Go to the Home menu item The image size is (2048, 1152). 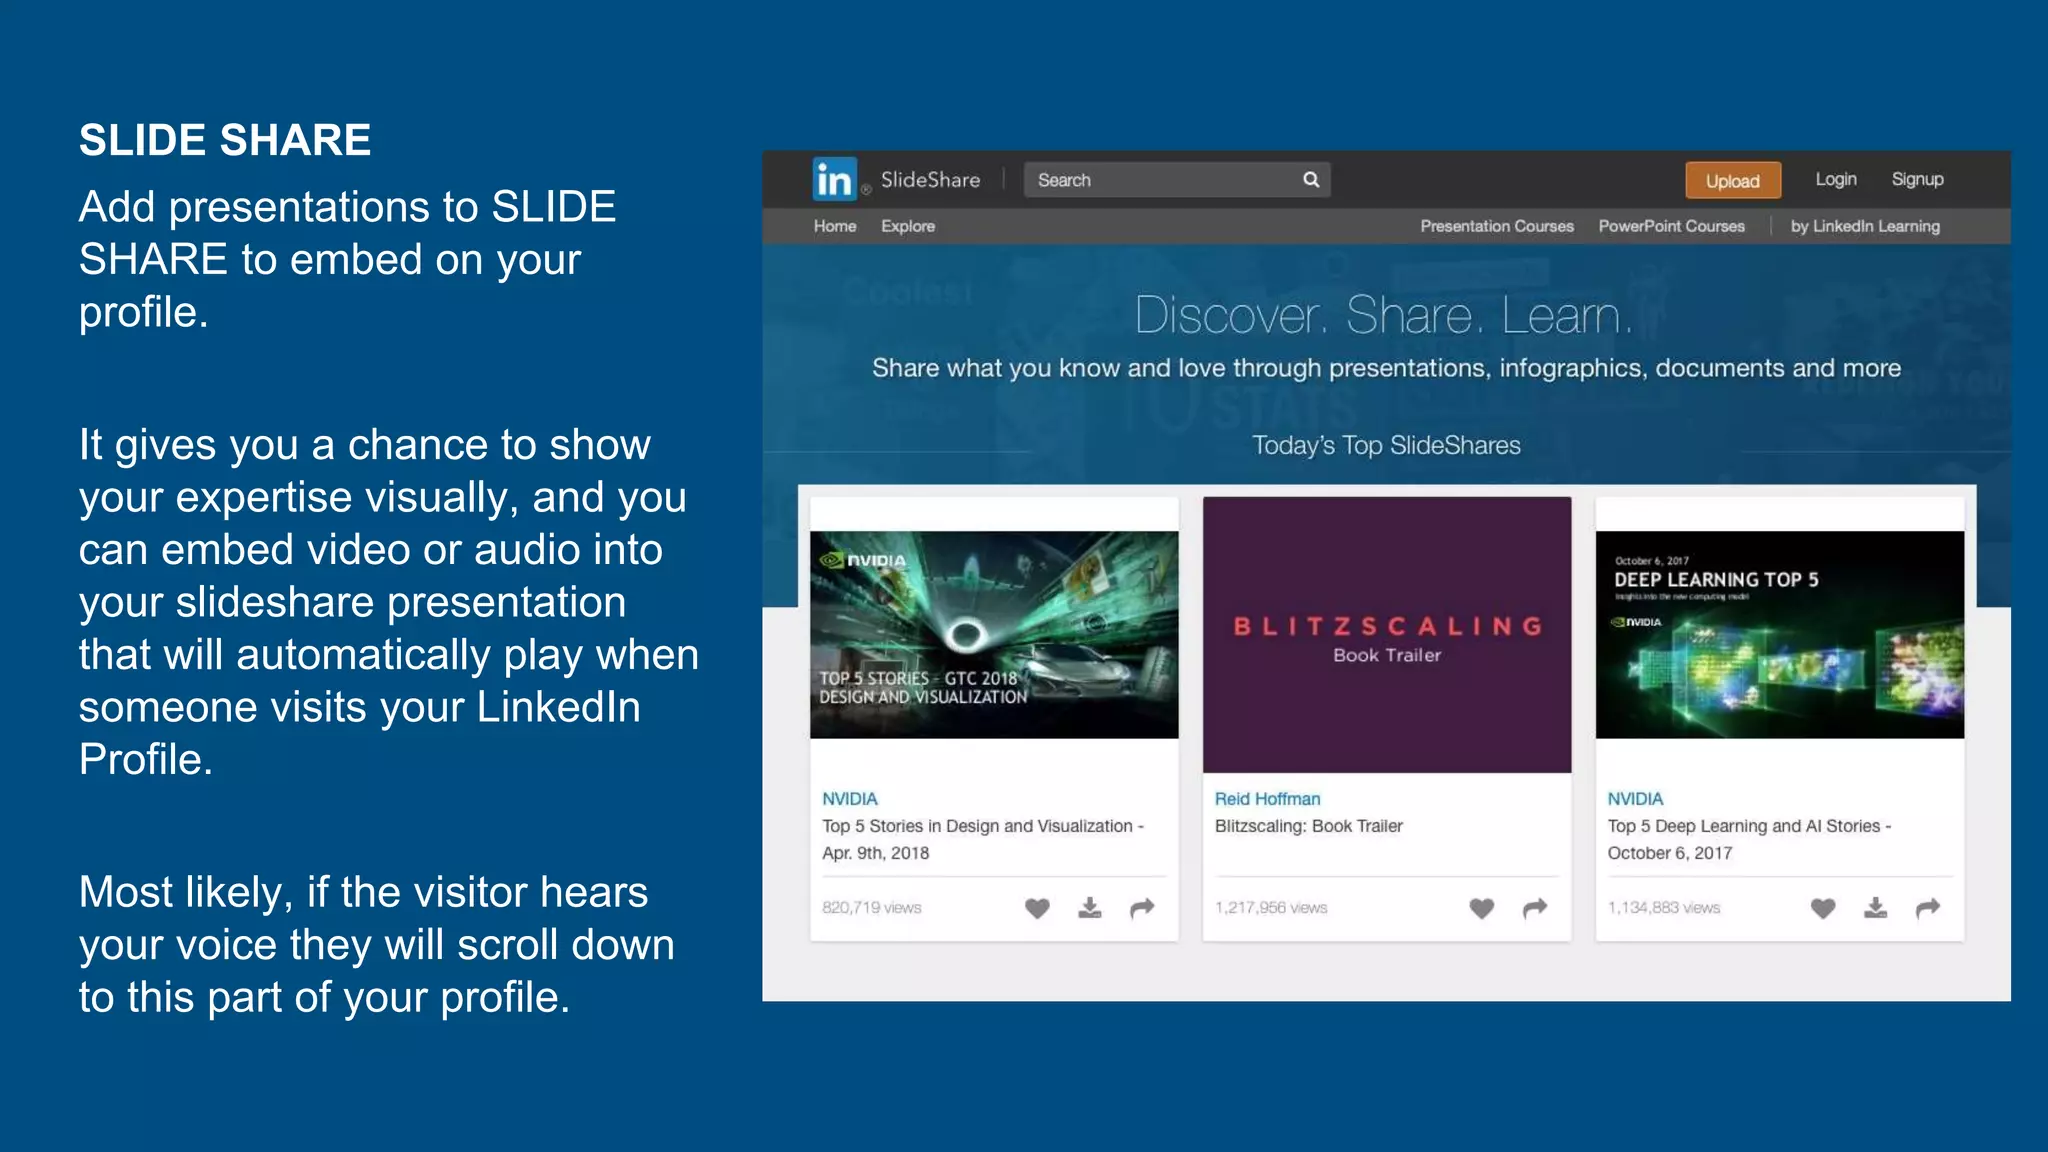(835, 226)
